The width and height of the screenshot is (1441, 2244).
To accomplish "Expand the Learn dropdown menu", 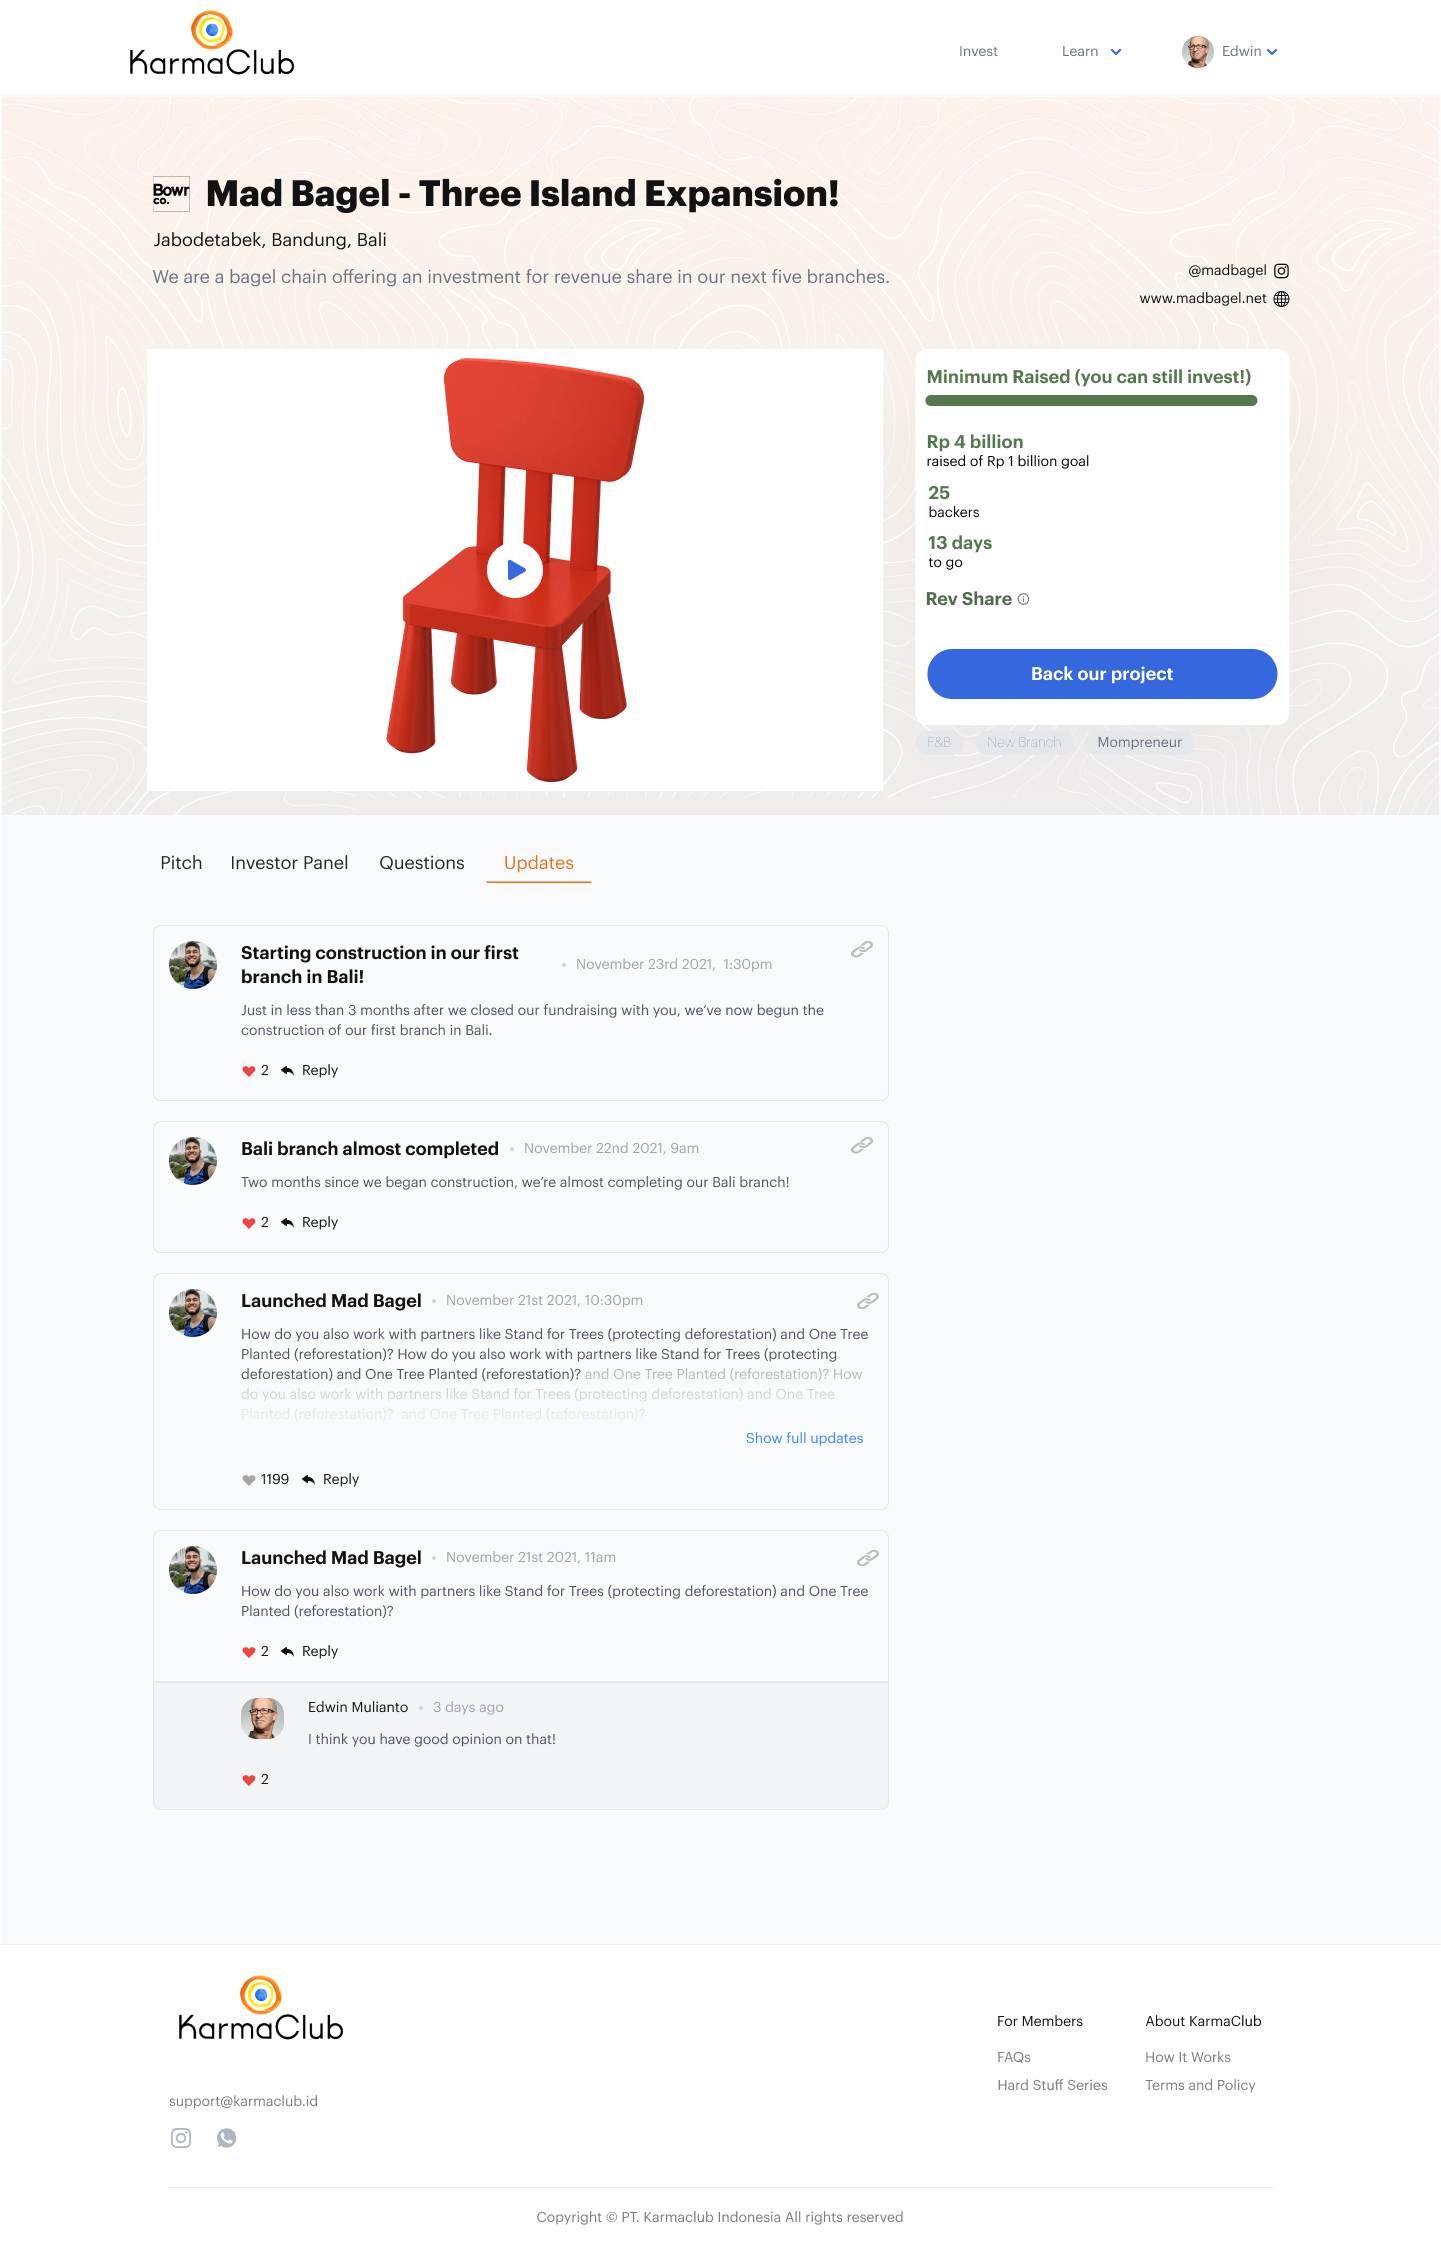I will coord(1091,51).
